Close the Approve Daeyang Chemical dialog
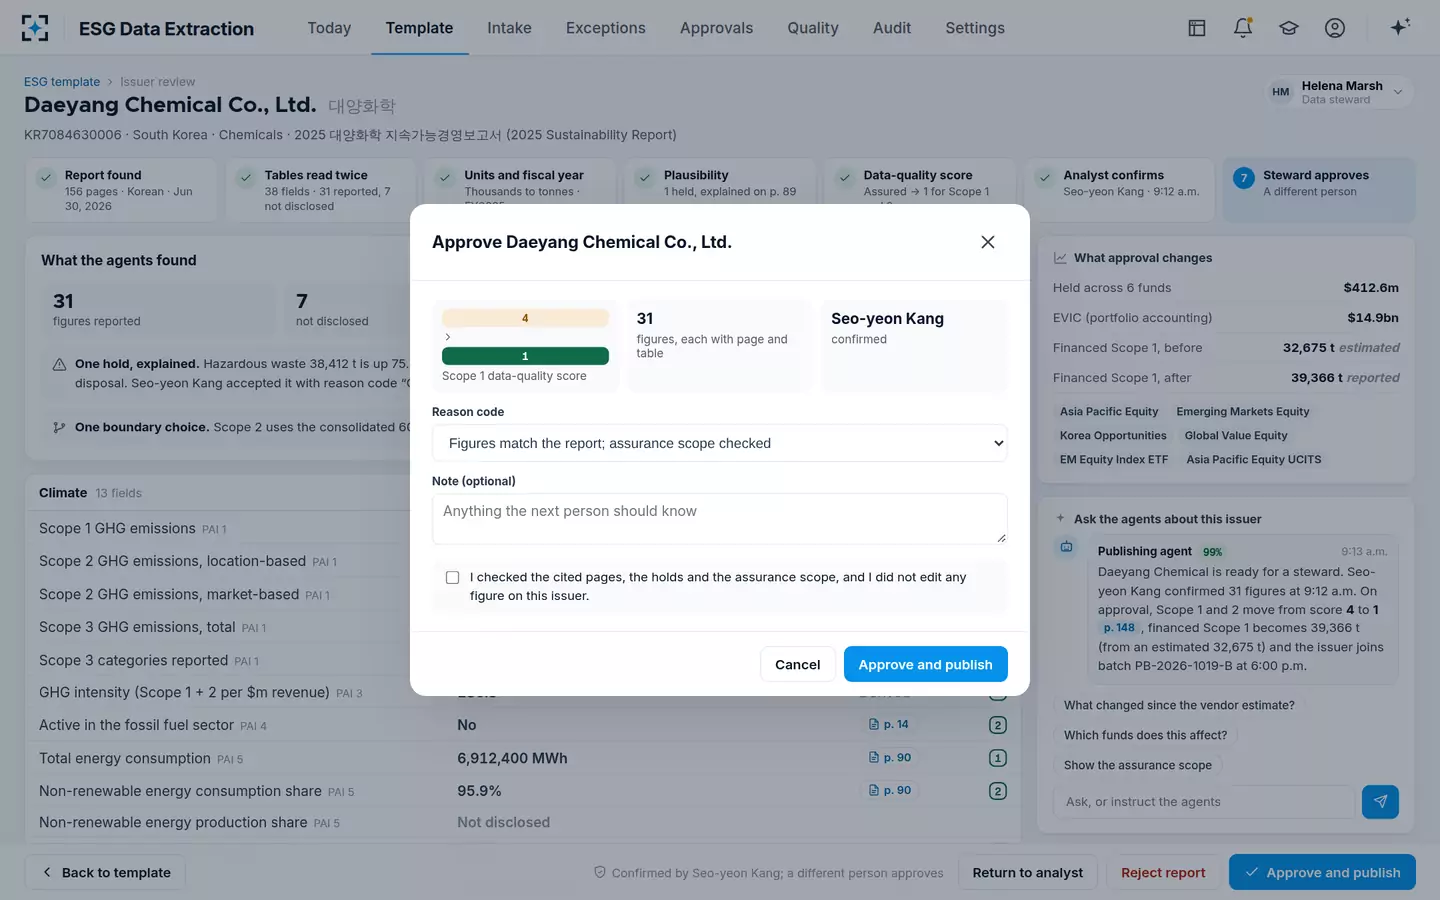 click(x=988, y=242)
